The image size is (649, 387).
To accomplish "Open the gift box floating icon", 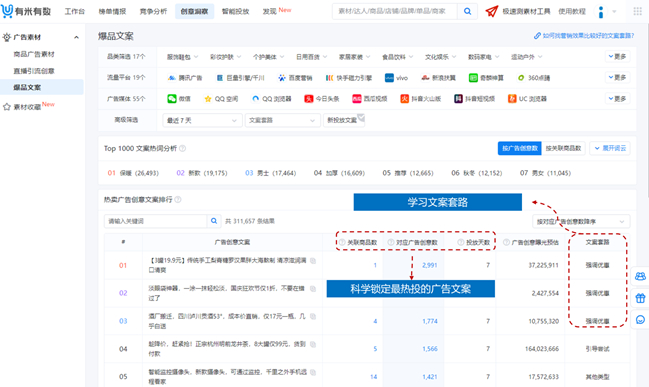I will (x=640, y=298).
